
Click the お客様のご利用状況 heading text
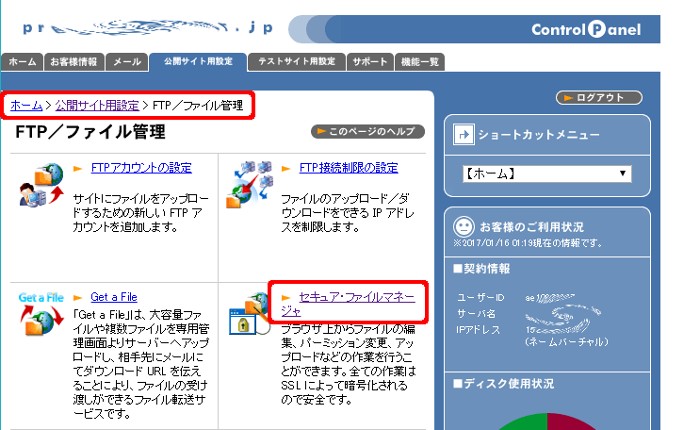531,227
